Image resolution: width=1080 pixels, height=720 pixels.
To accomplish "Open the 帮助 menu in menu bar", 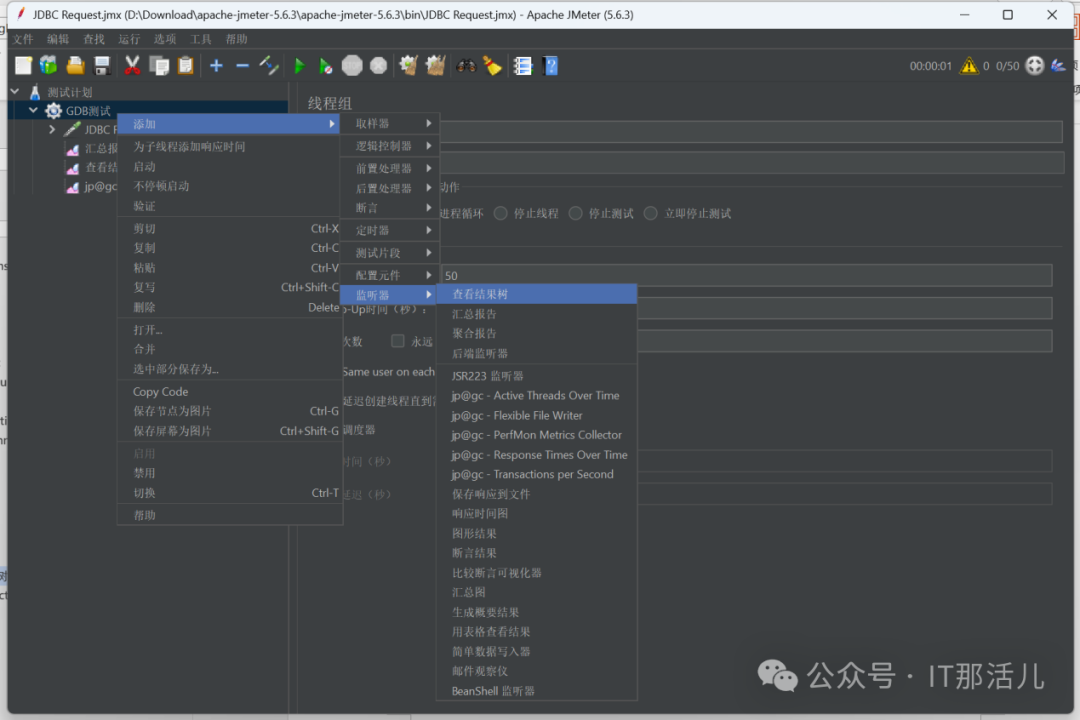I will click(x=236, y=39).
